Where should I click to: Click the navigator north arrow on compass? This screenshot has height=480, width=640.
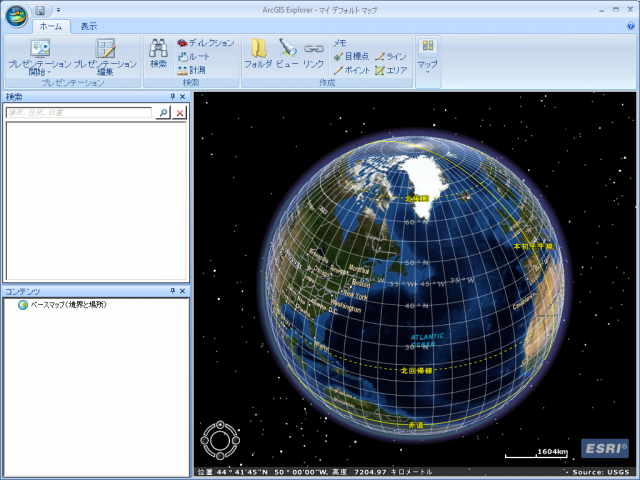click(x=220, y=425)
